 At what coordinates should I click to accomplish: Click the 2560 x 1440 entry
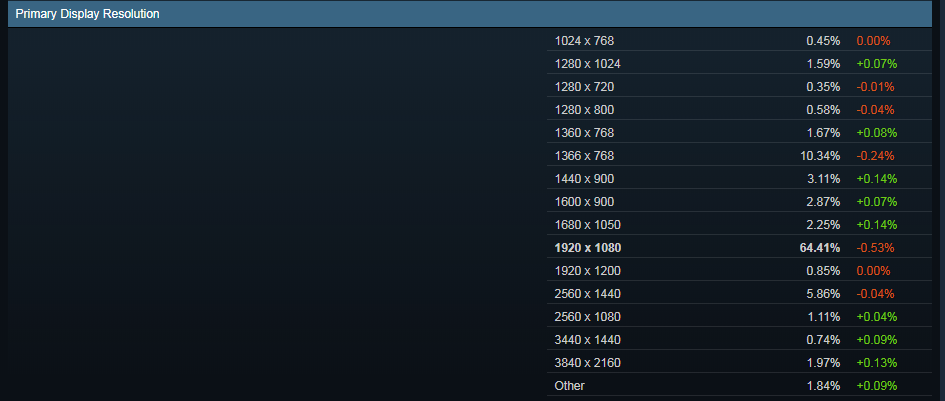point(587,294)
